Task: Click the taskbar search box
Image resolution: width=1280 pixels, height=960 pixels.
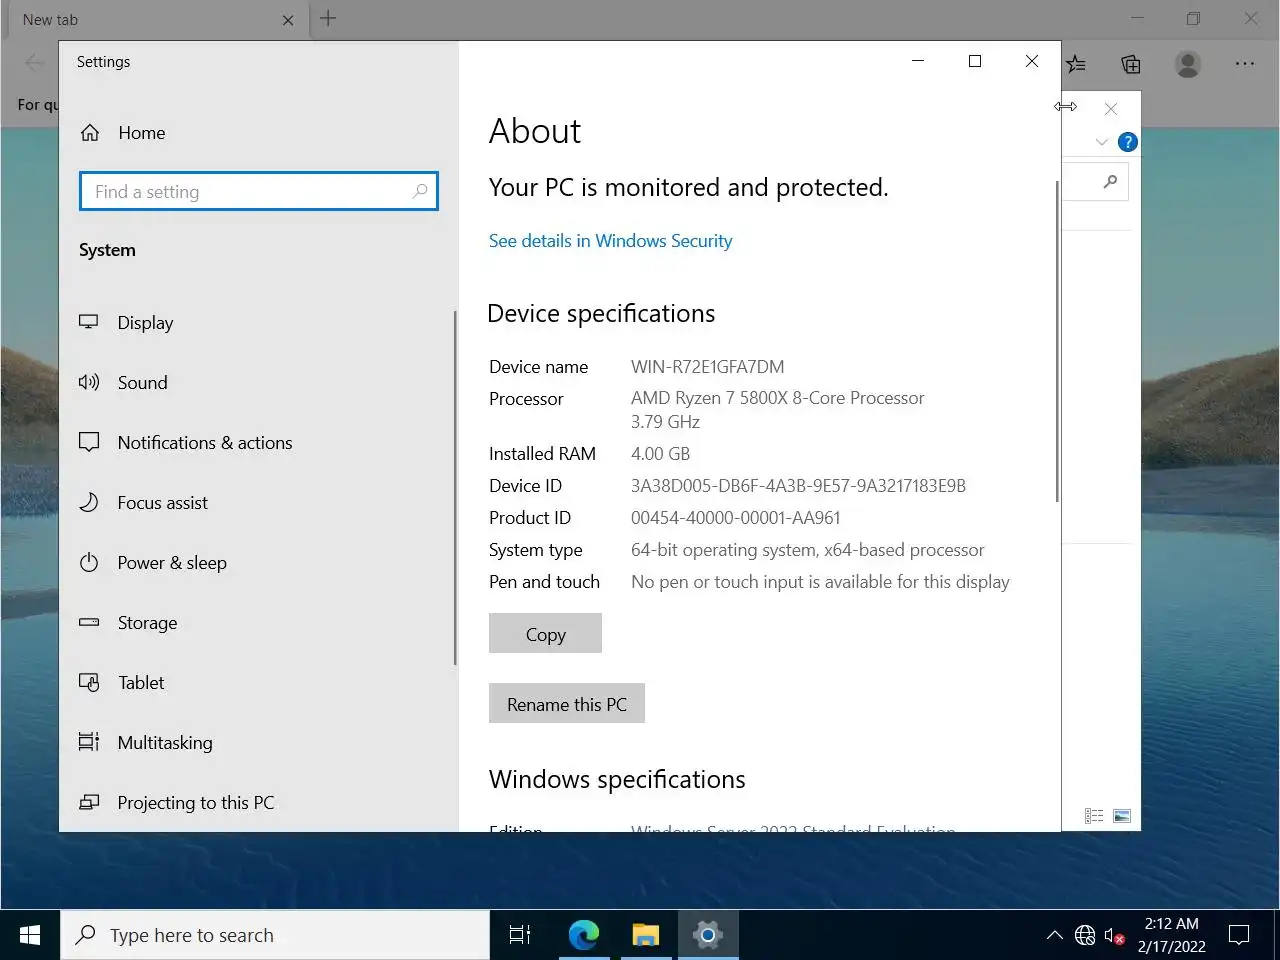Action: tap(275, 935)
